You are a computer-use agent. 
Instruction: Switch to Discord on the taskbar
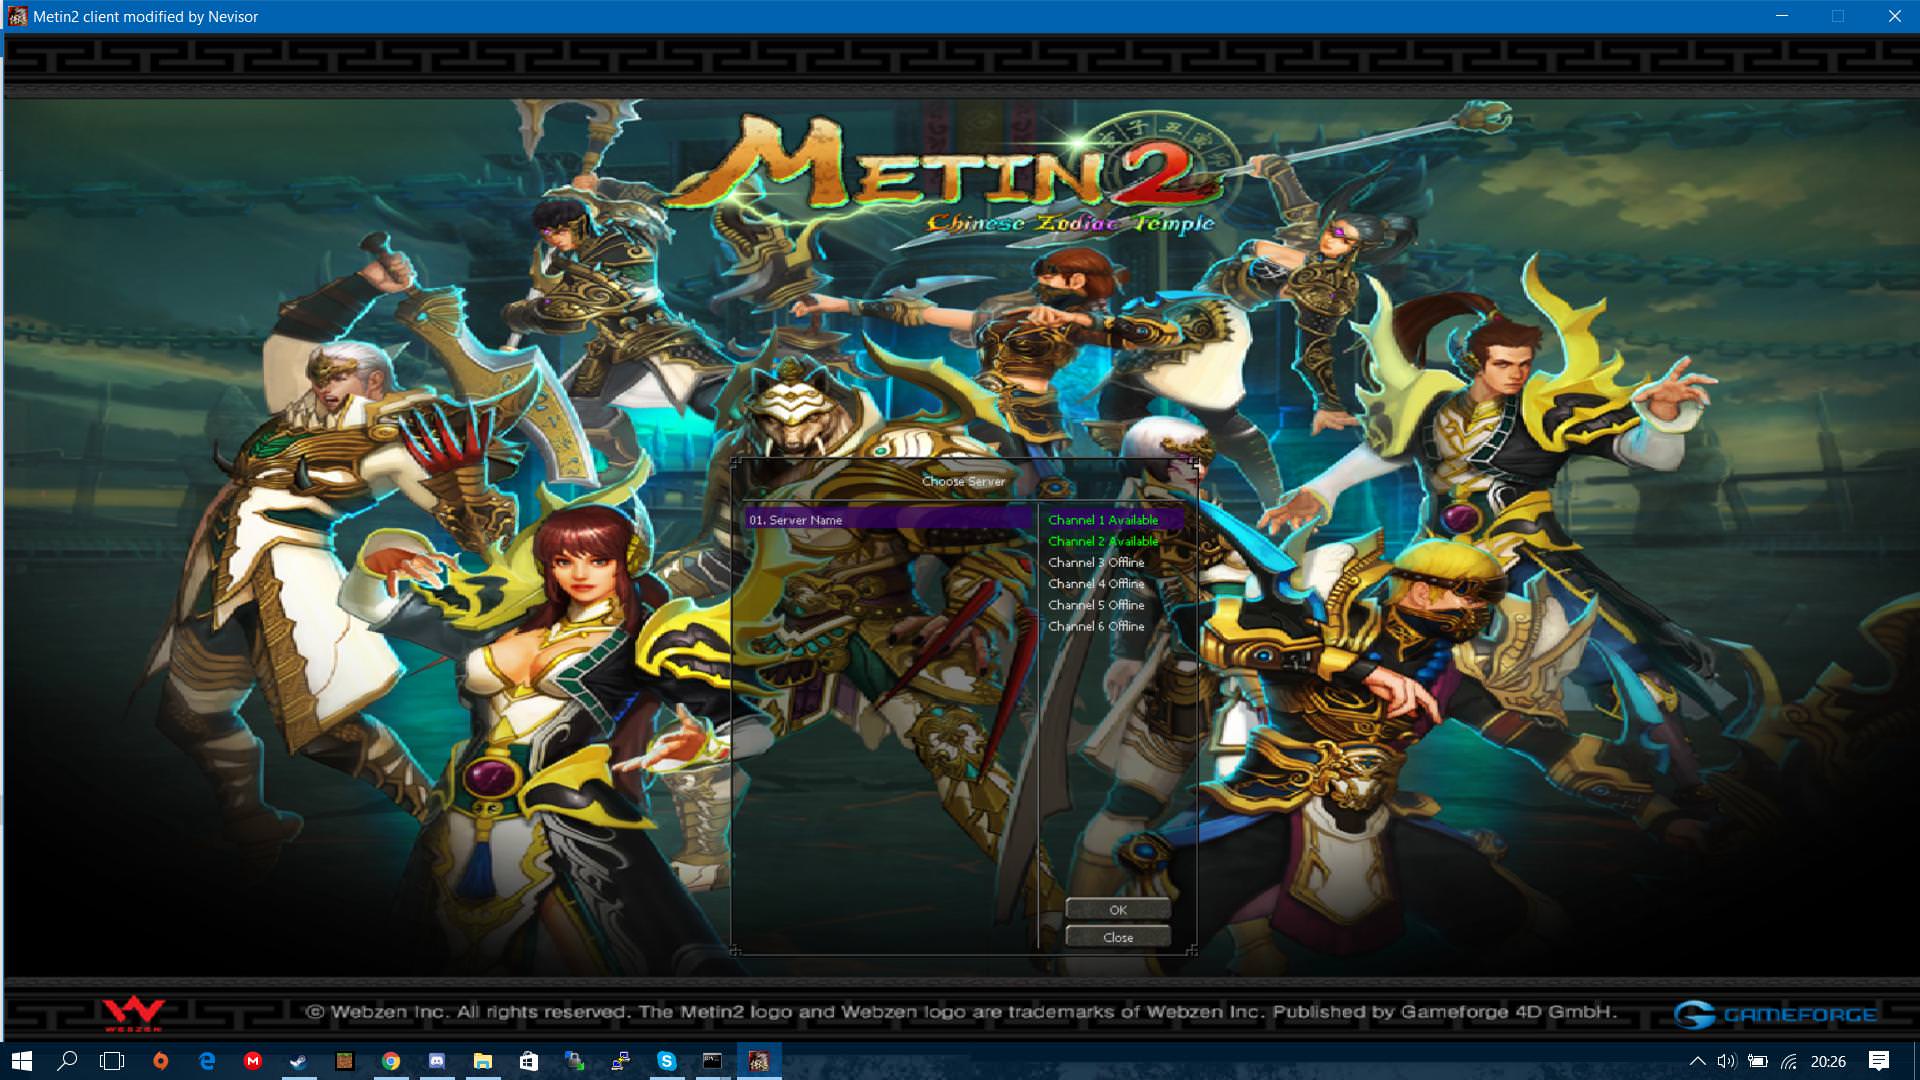(x=437, y=1061)
